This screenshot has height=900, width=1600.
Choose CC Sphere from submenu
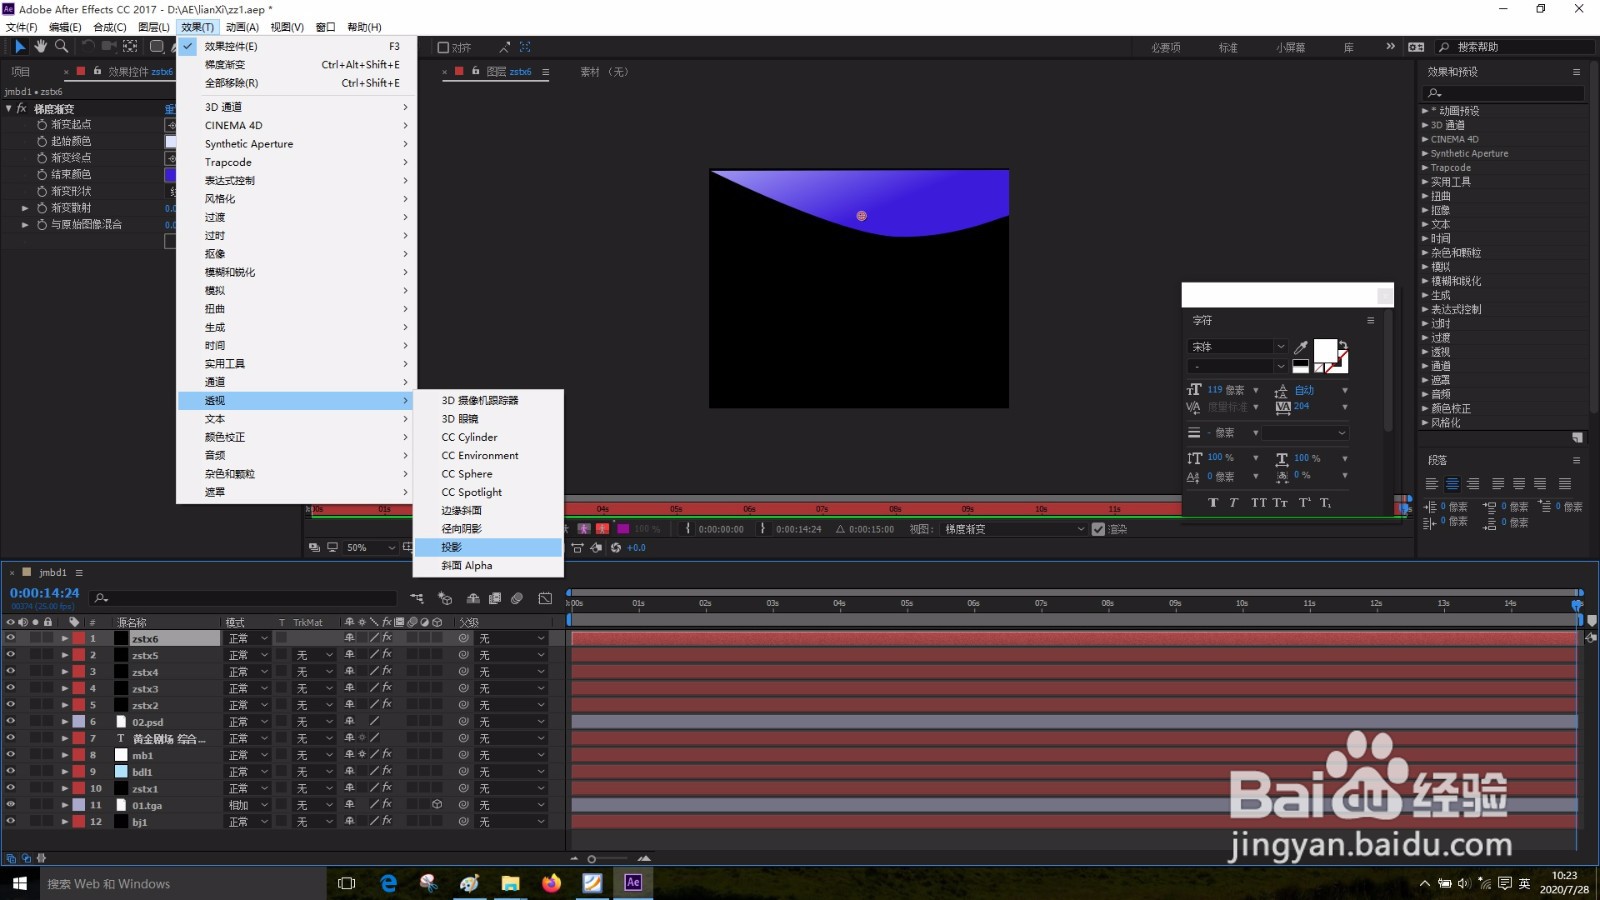click(488, 474)
